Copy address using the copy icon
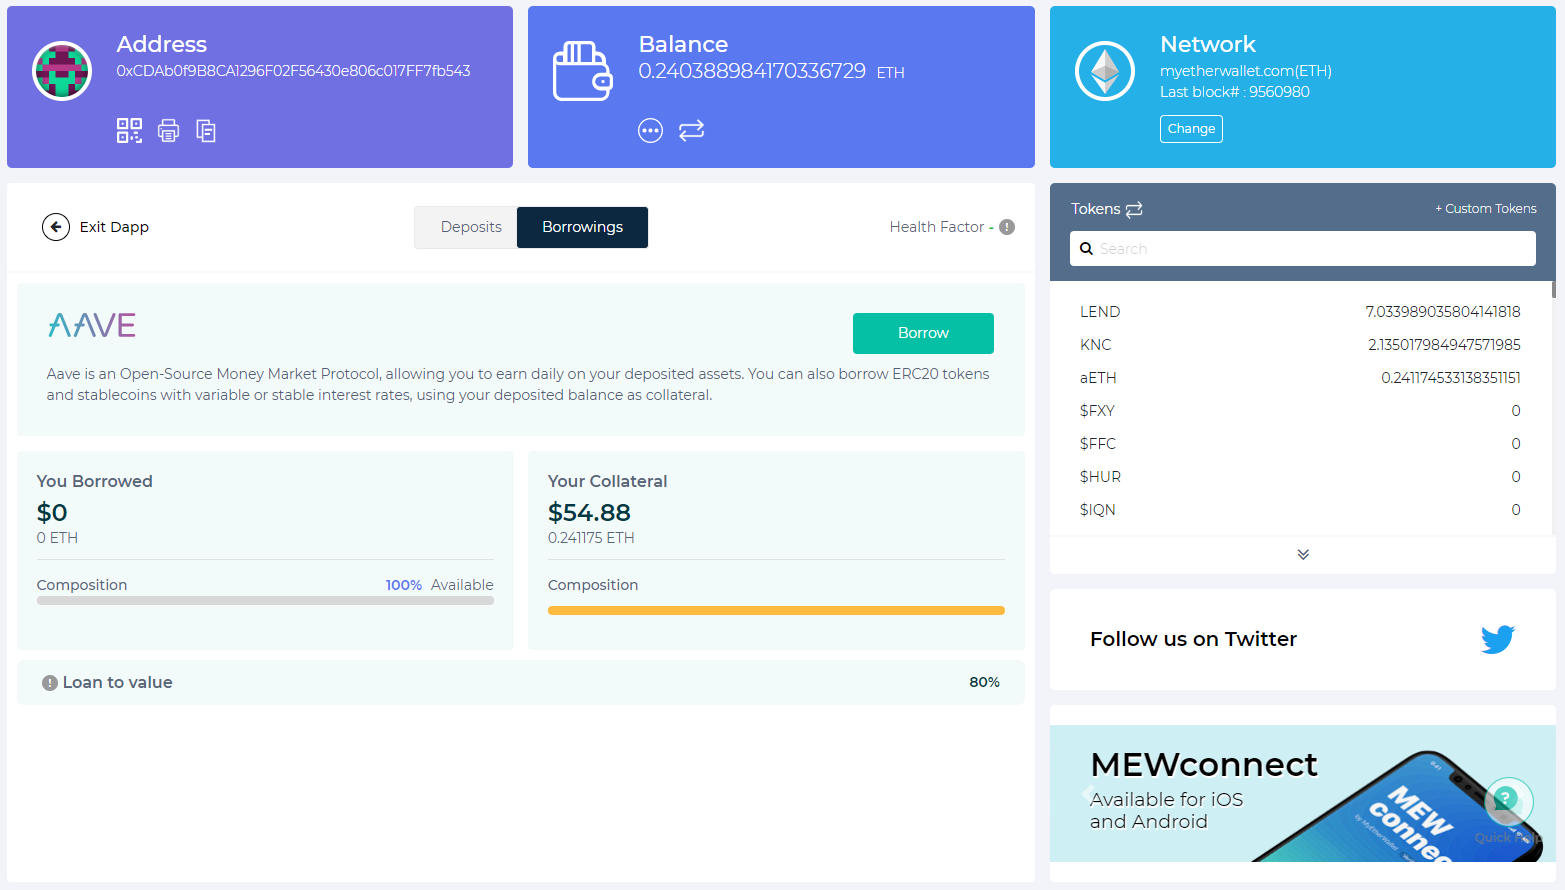Screen dimensions: 1565x890 tap(206, 130)
